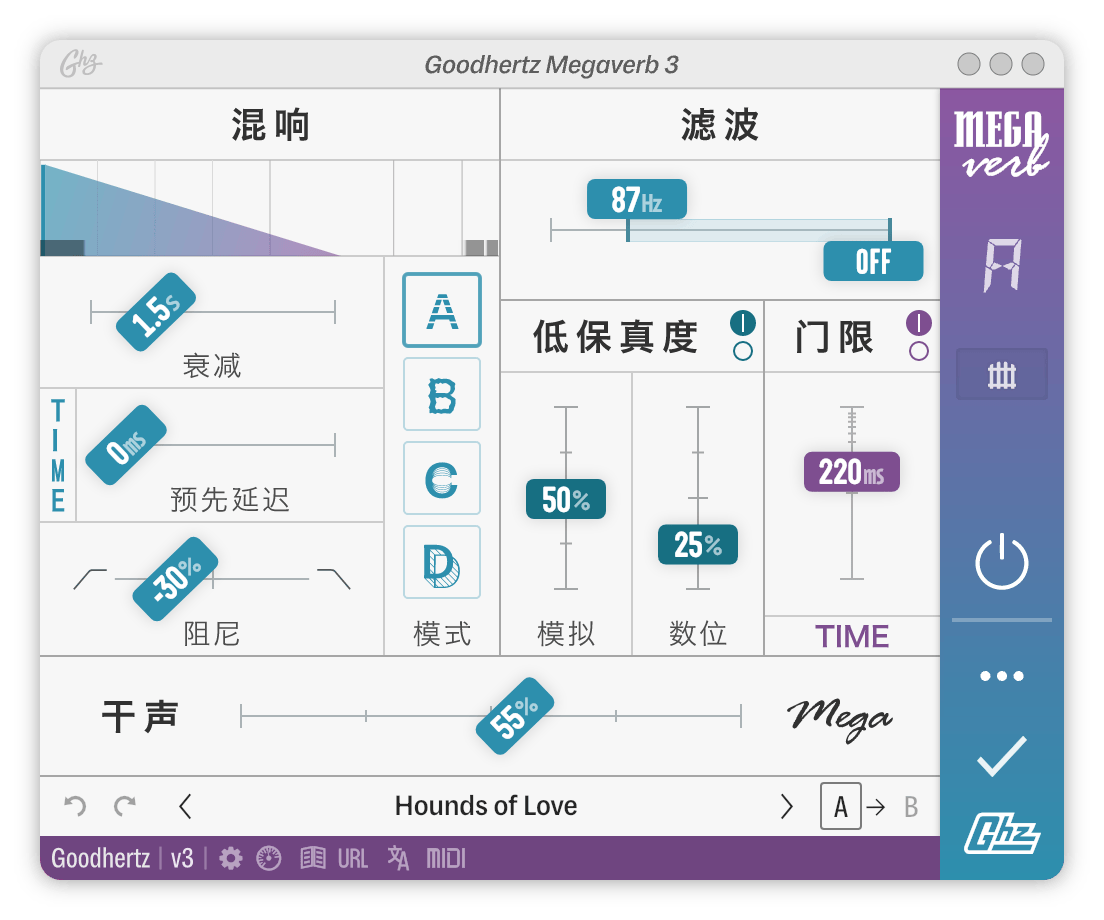Image resolution: width=1104 pixels, height=920 pixels.
Task: Click the 滤波 section header
Action: (720, 125)
